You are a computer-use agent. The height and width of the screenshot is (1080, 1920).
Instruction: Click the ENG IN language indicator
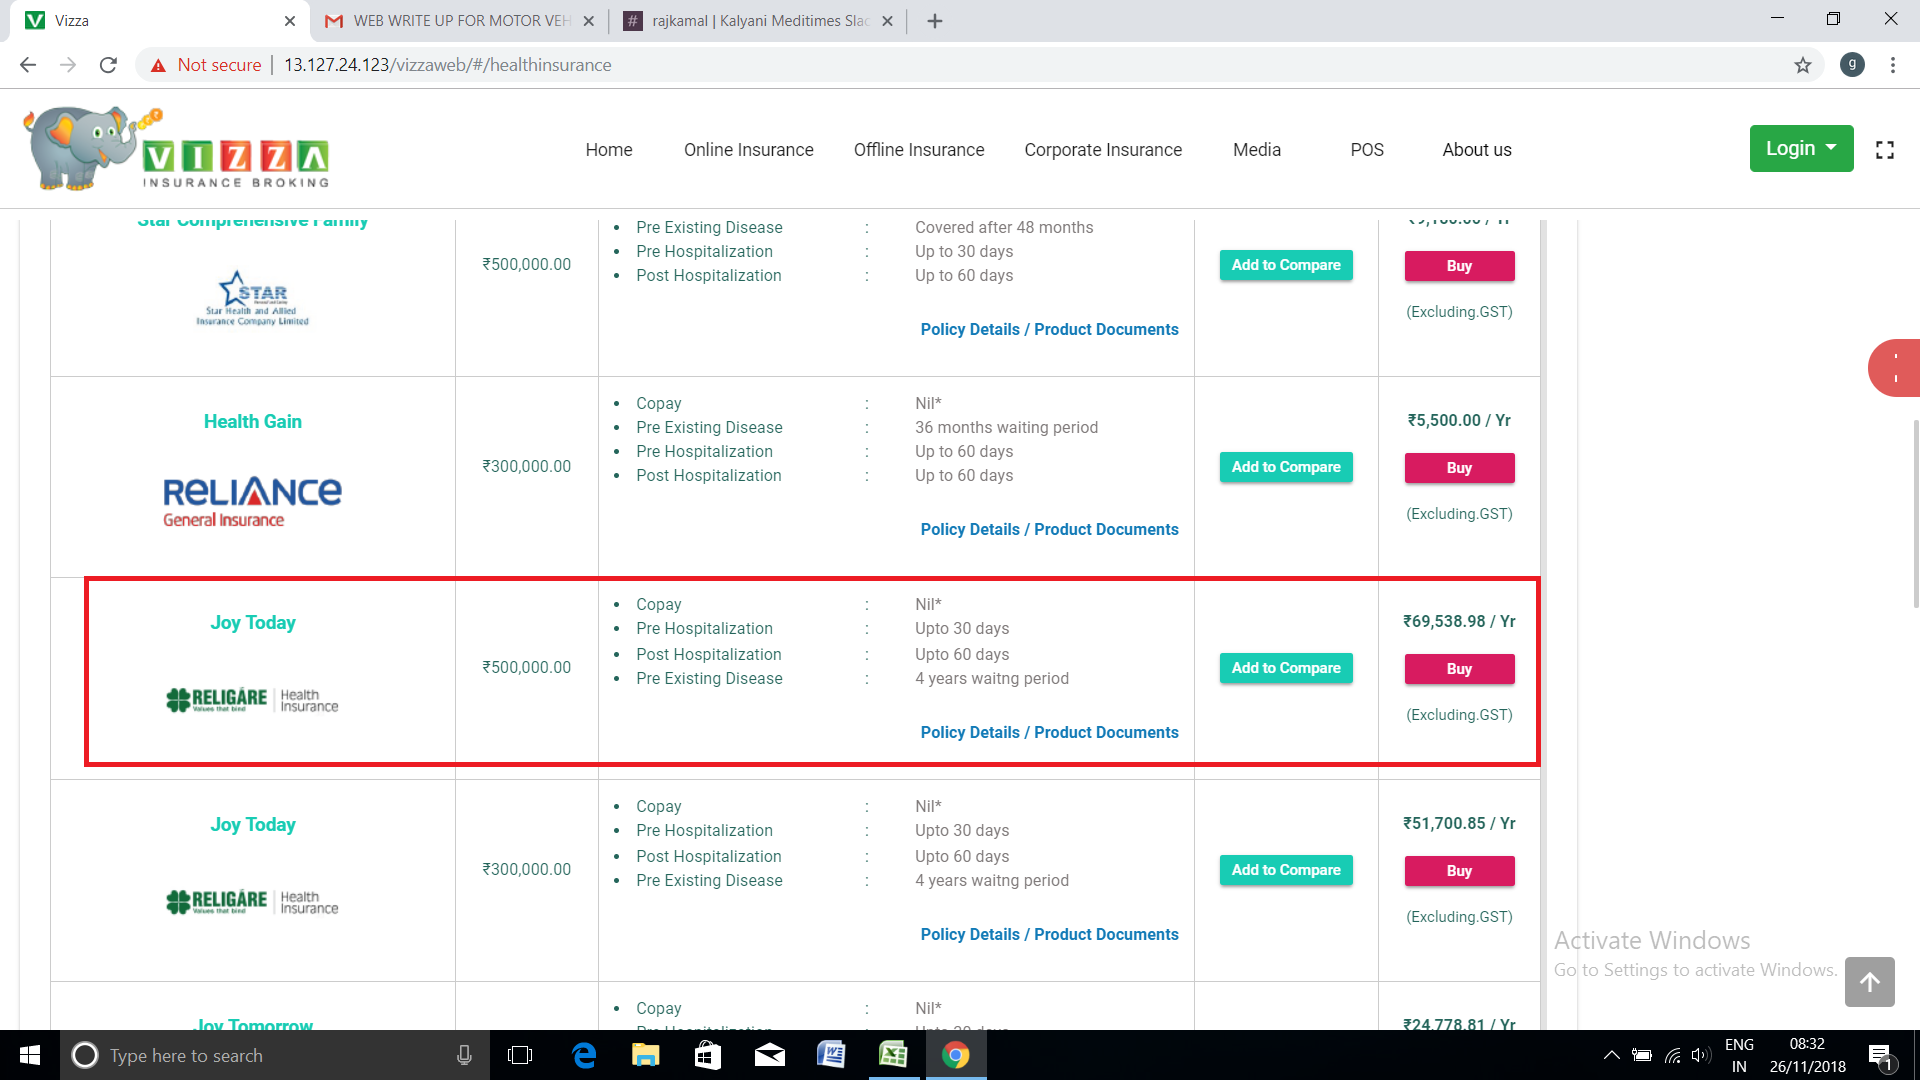(x=1739, y=1055)
